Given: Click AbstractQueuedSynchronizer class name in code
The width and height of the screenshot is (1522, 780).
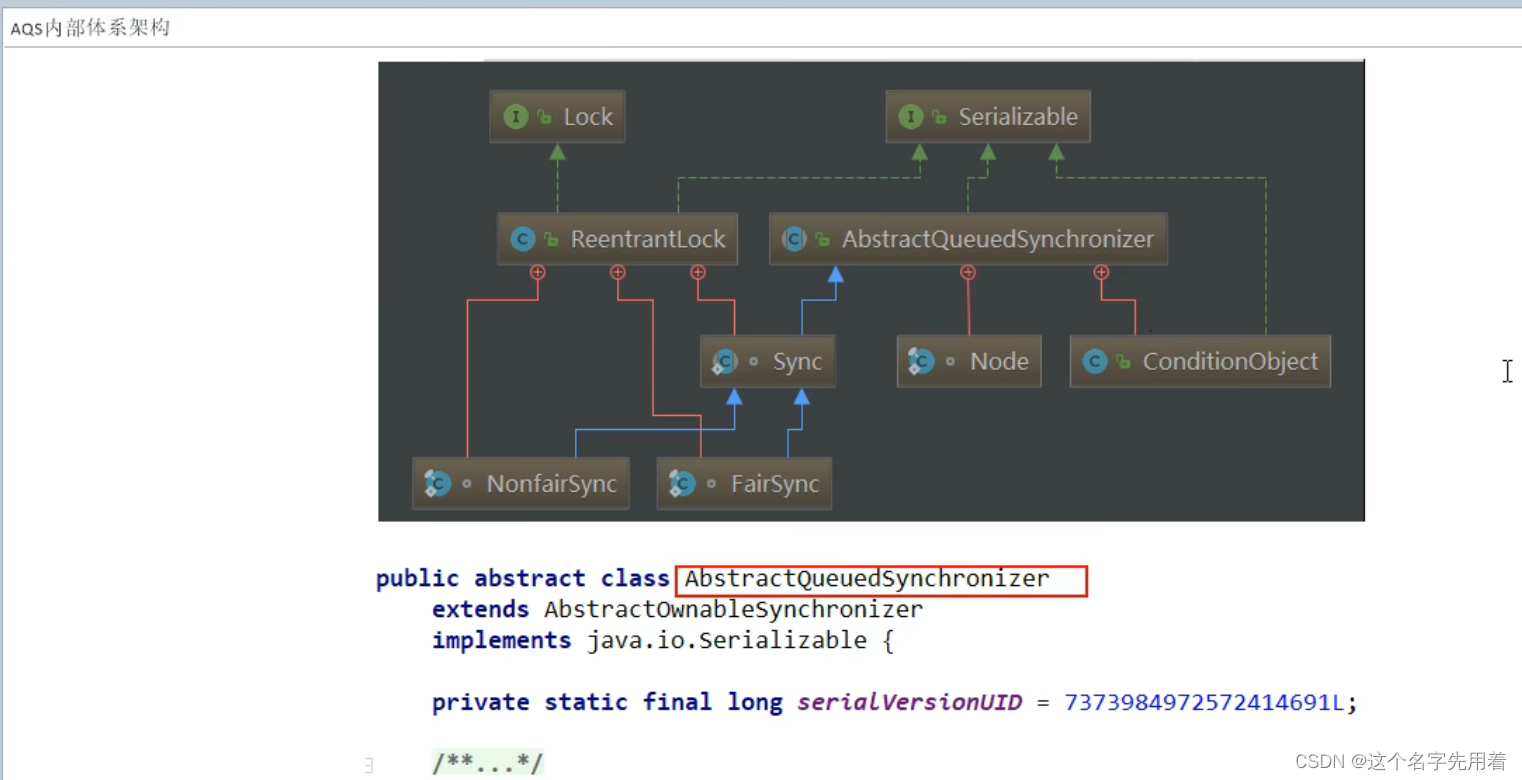Looking at the screenshot, I should click(867, 579).
